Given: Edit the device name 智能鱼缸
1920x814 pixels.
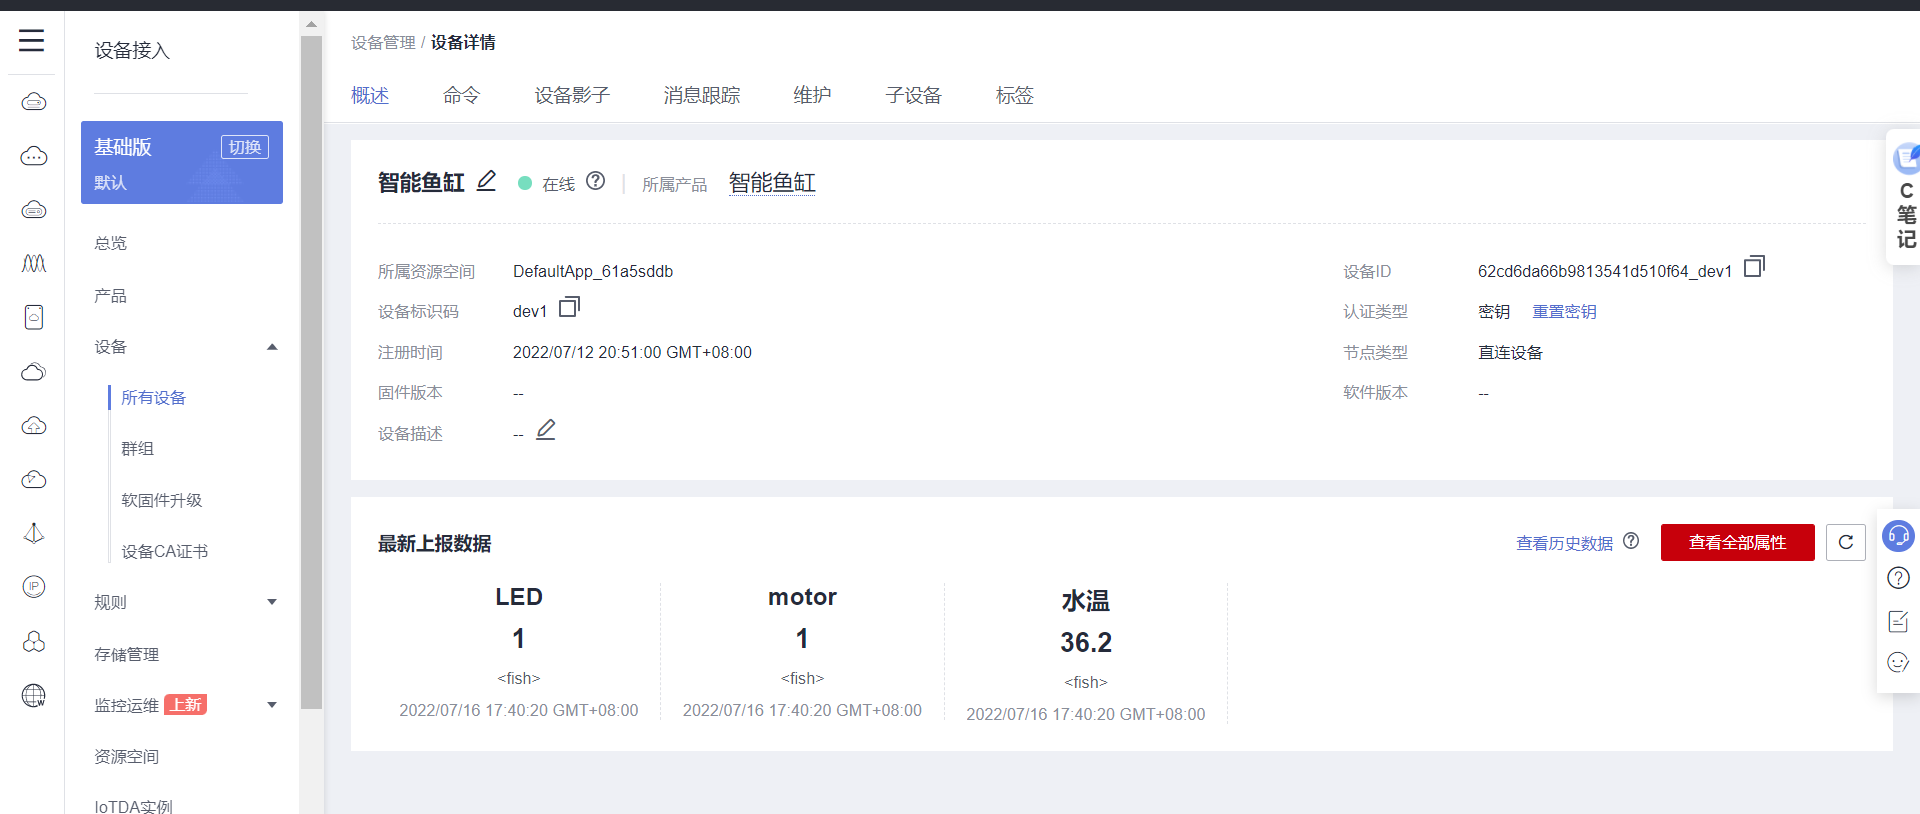Looking at the screenshot, I should click(486, 181).
